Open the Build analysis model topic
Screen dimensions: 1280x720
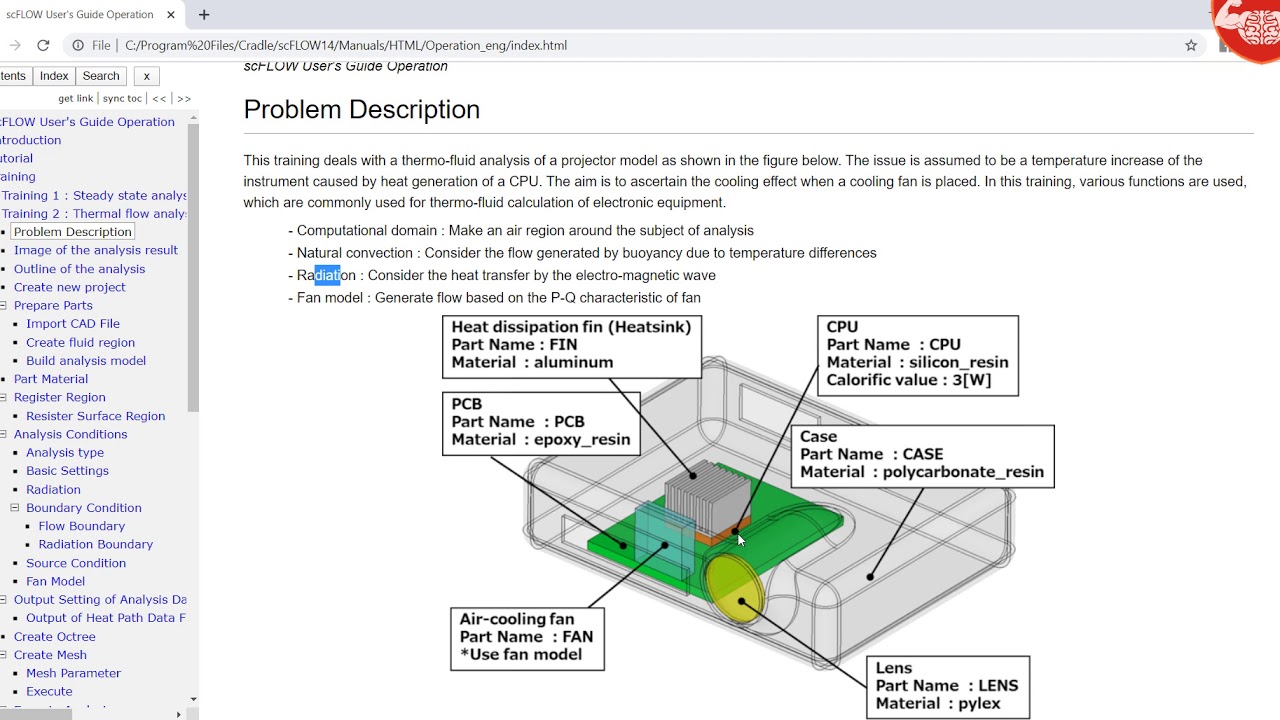86,361
